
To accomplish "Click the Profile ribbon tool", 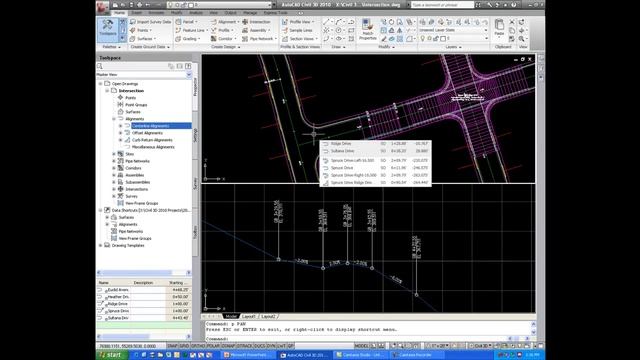I will (x=222, y=30).
